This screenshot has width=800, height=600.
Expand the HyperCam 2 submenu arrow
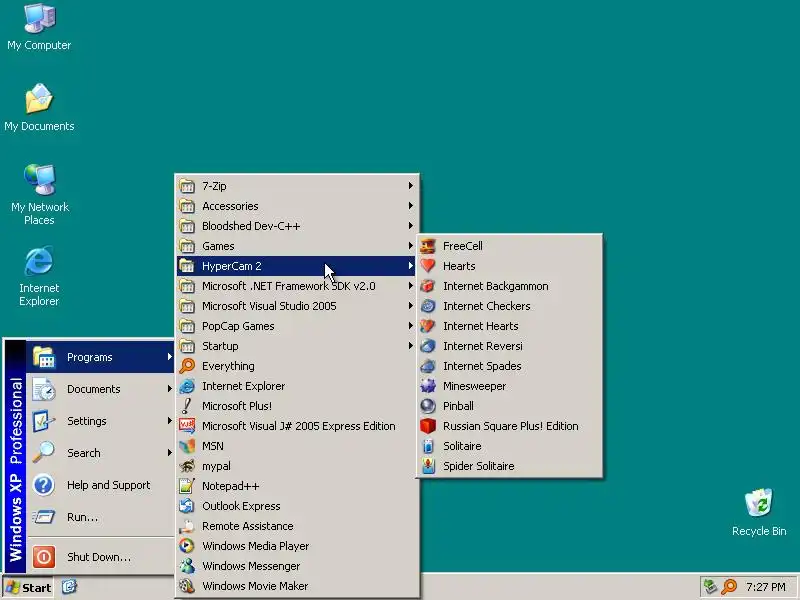point(410,265)
